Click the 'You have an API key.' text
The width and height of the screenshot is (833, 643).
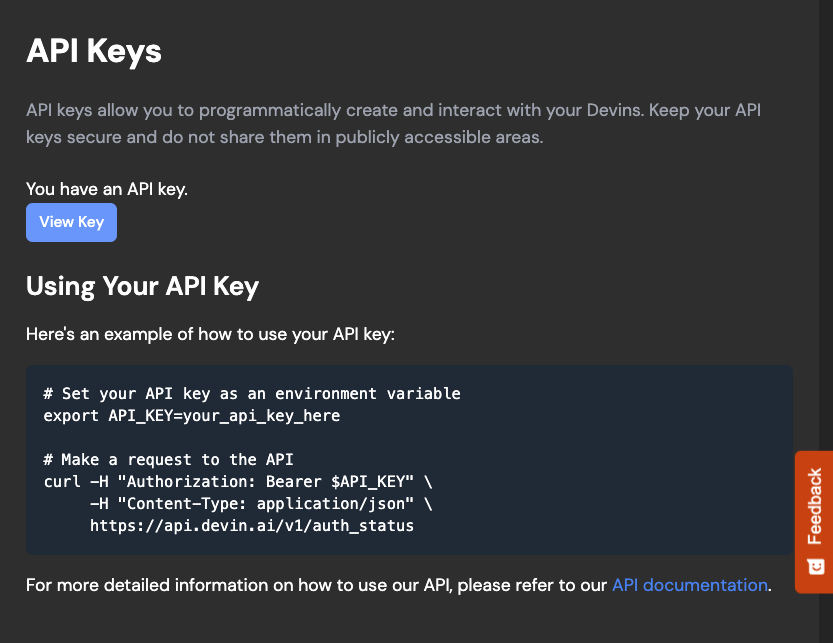107,189
